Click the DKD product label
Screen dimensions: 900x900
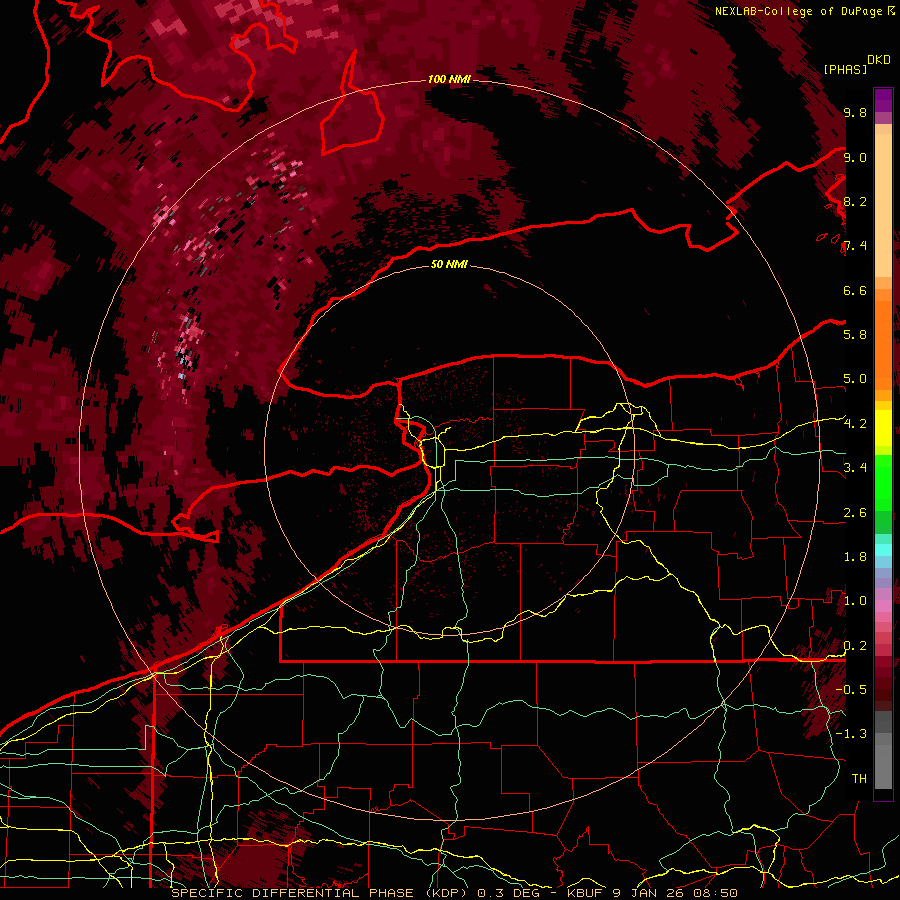coord(879,59)
